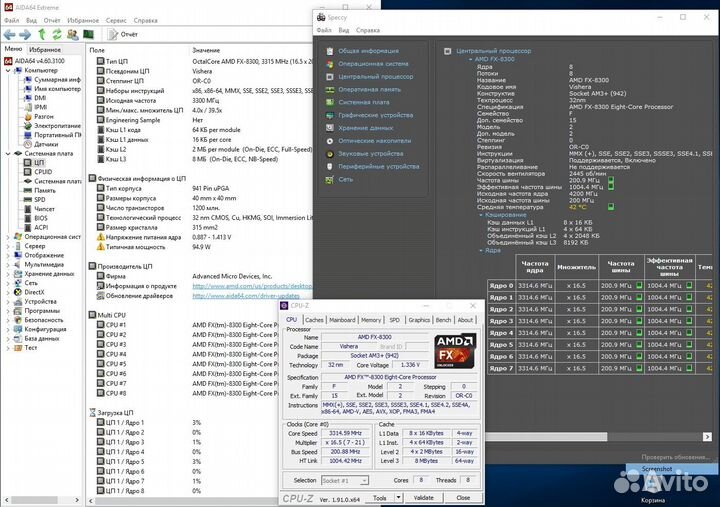Open Периферийные устройства in Speccy sidebar

(x=379, y=167)
